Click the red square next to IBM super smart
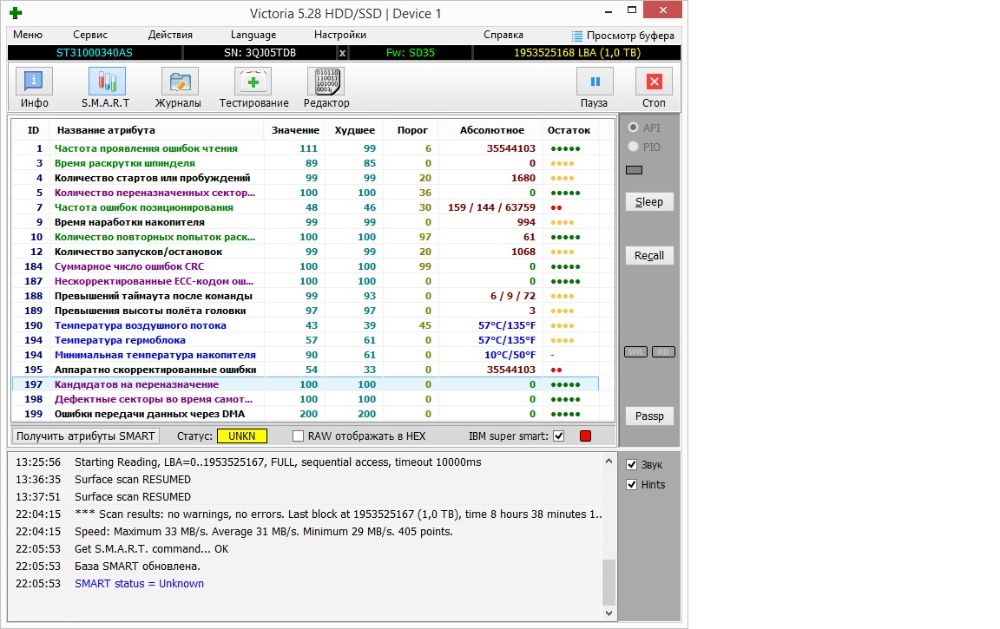Screen dimensions: 1000x629 (x=585, y=436)
